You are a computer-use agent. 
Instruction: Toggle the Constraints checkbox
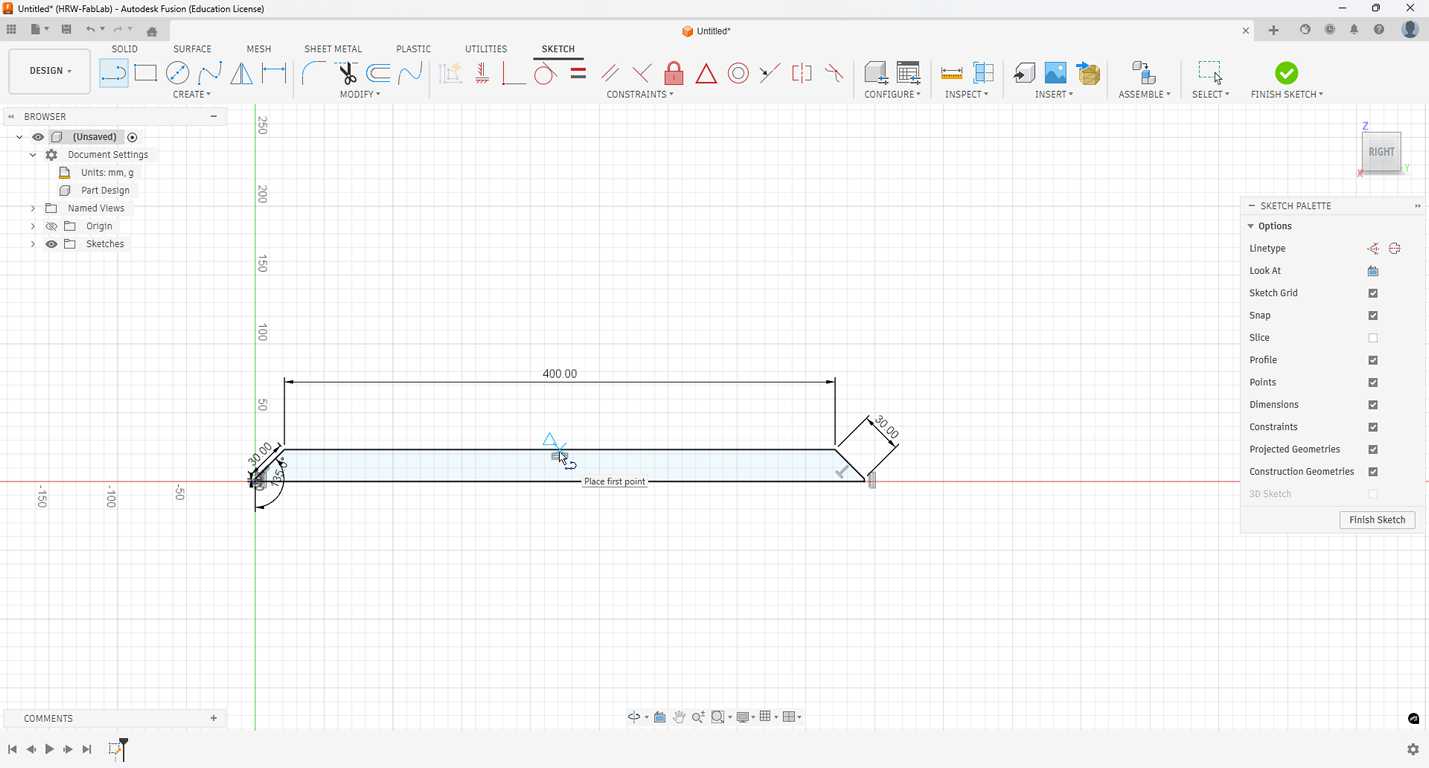(x=1373, y=427)
